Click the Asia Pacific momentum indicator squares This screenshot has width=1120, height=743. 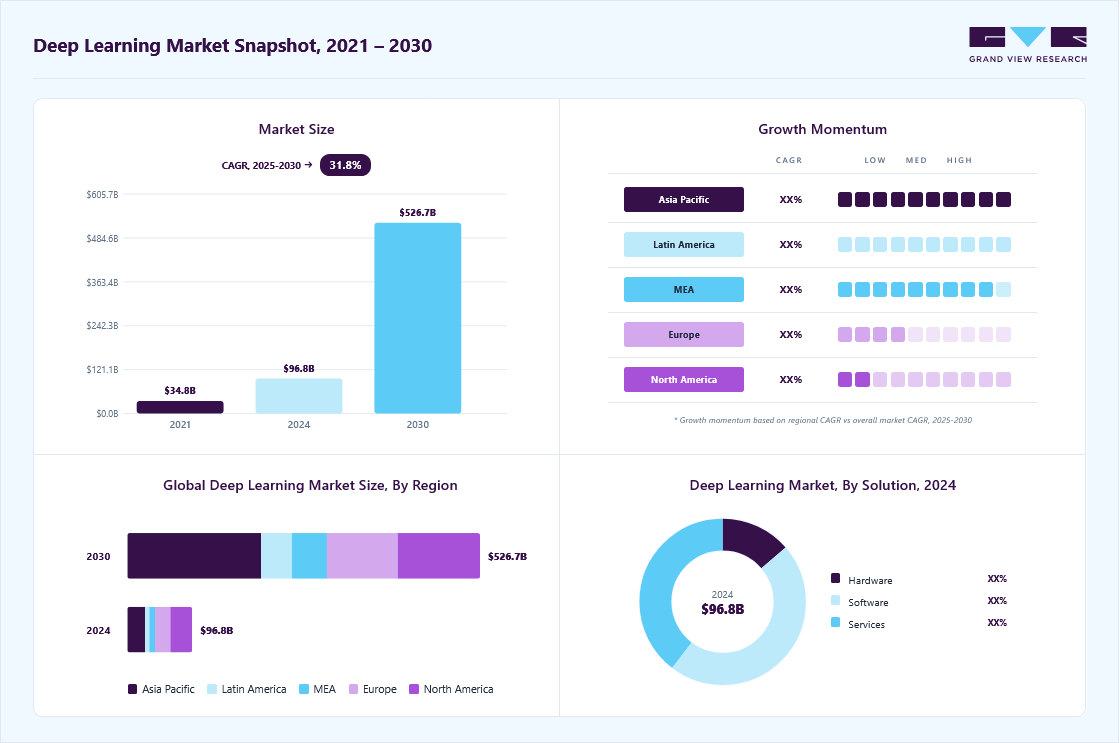point(924,199)
